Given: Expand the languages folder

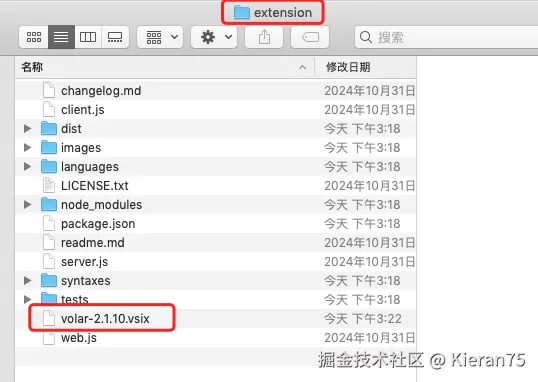Looking at the screenshot, I should [x=27, y=166].
